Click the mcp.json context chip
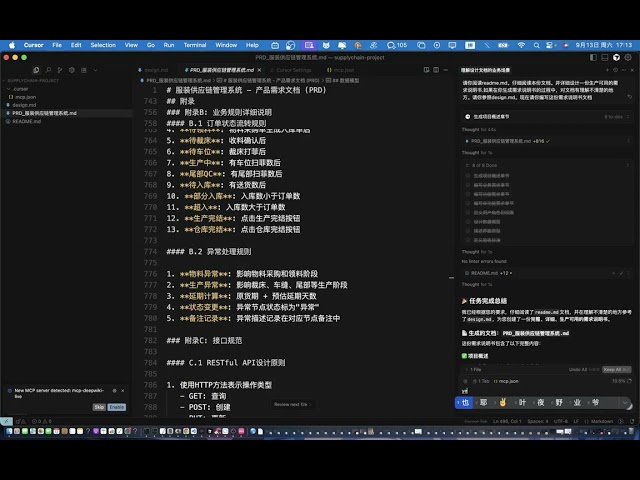The height and width of the screenshot is (480, 640). click(x=506, y=381)
